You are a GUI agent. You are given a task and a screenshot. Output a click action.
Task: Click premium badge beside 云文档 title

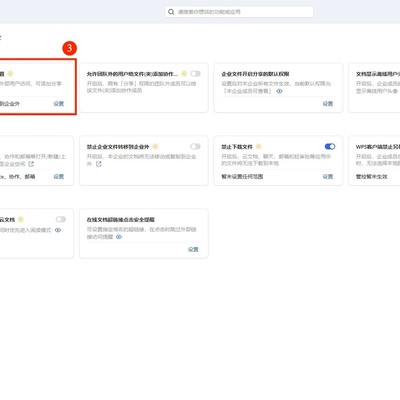click(21, 219)
